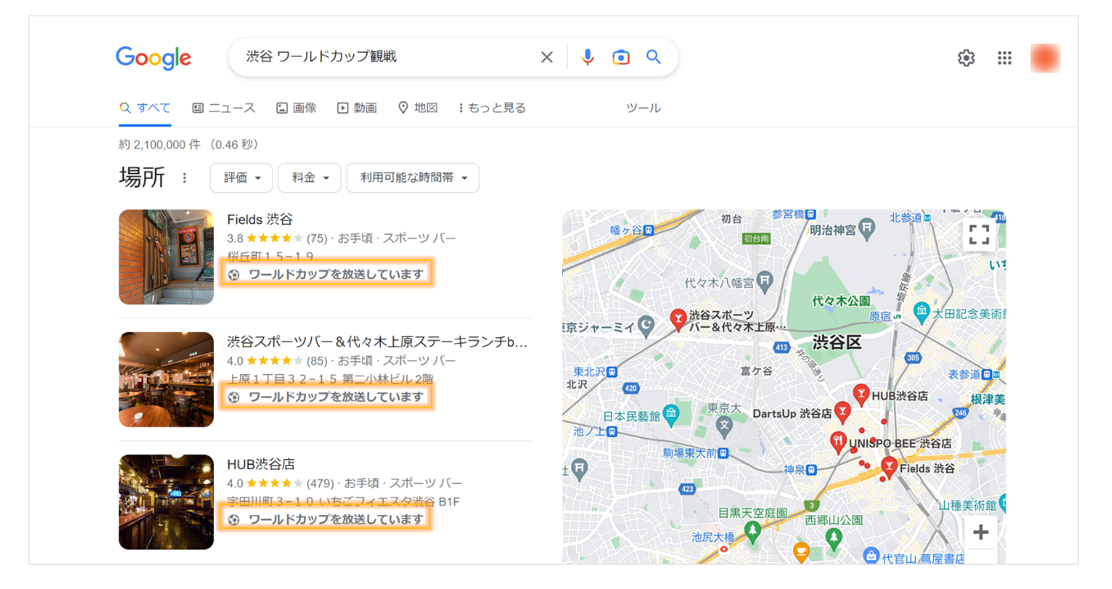Expand the map to fullscreen
The height and width of the screenshot is (589, 1112).
(x=979, y=235)
